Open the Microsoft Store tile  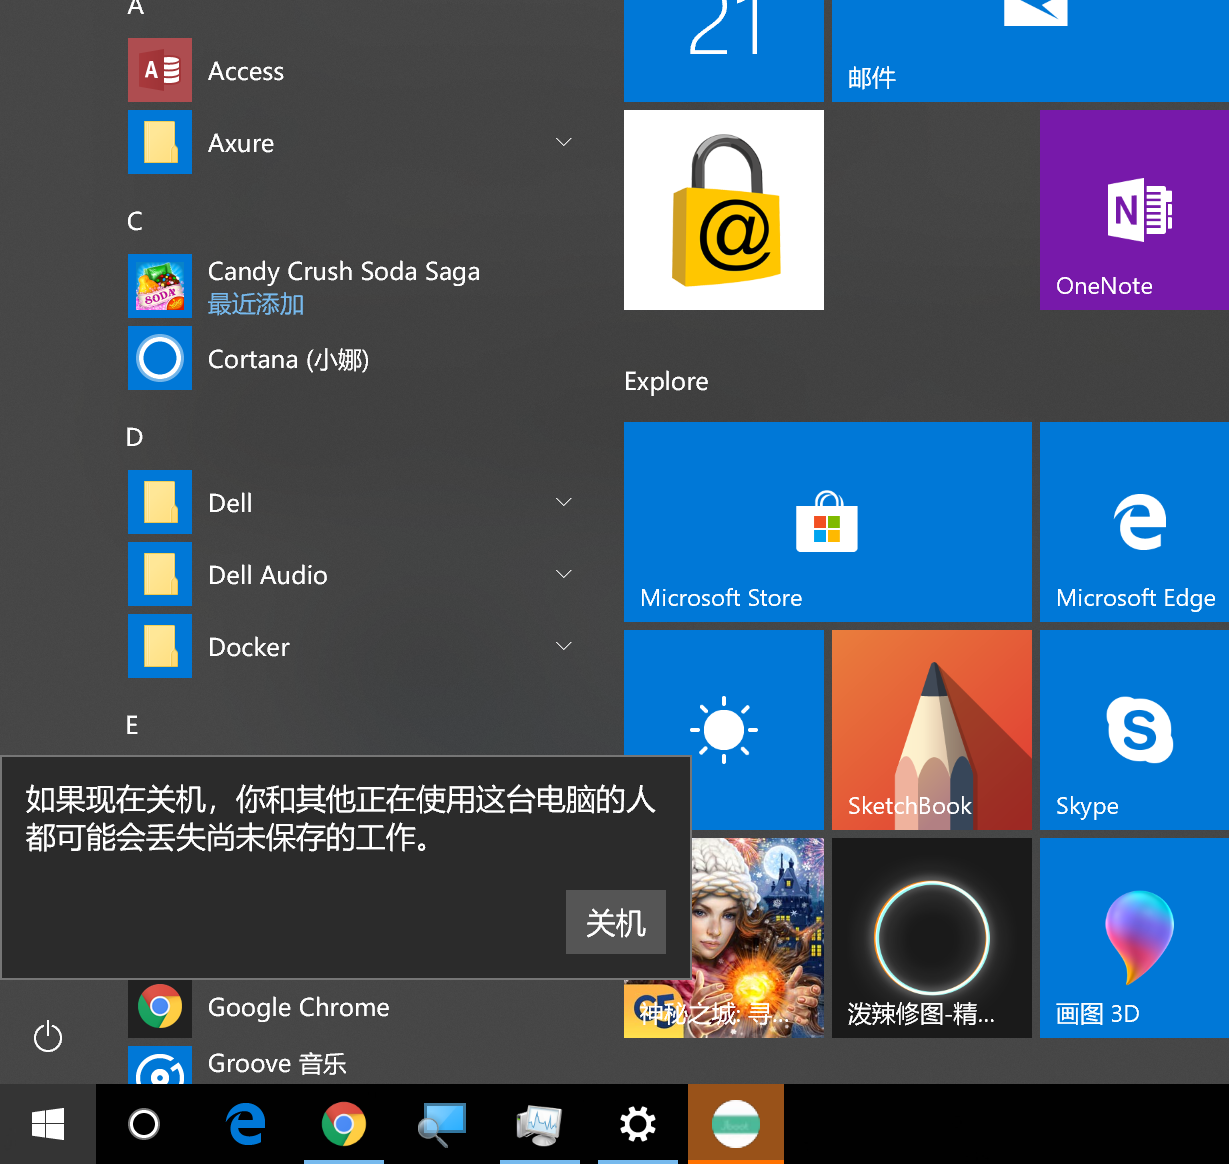(828, 522)
